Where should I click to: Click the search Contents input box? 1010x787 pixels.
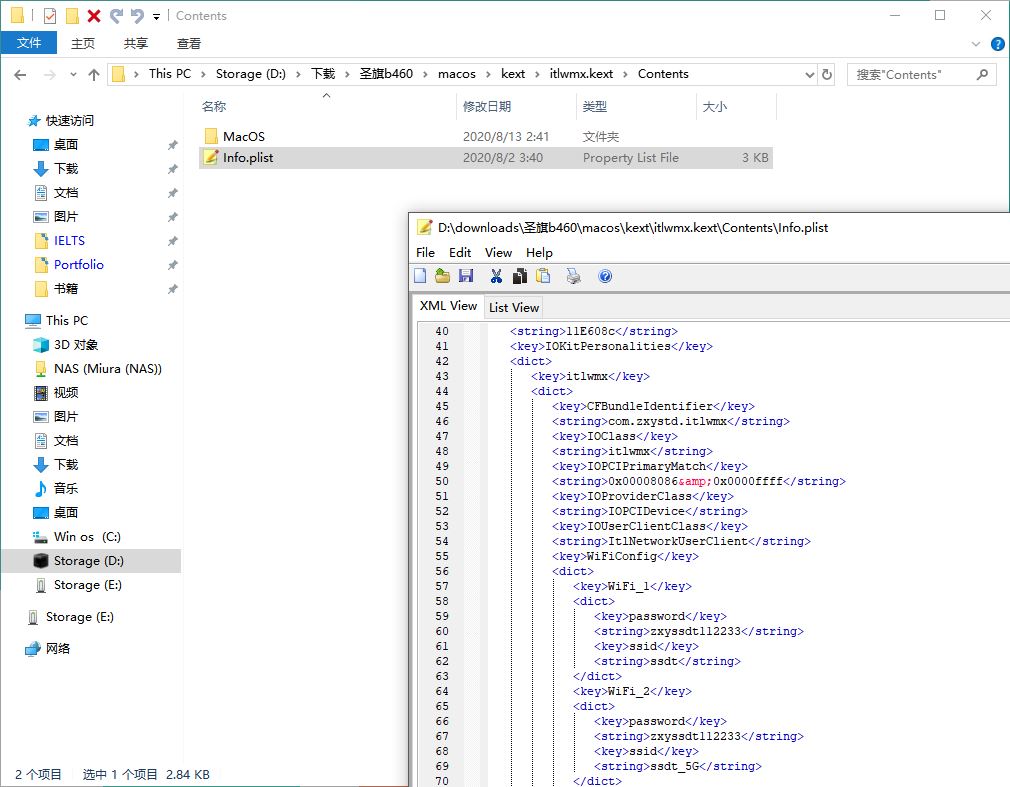click(910, 74)
